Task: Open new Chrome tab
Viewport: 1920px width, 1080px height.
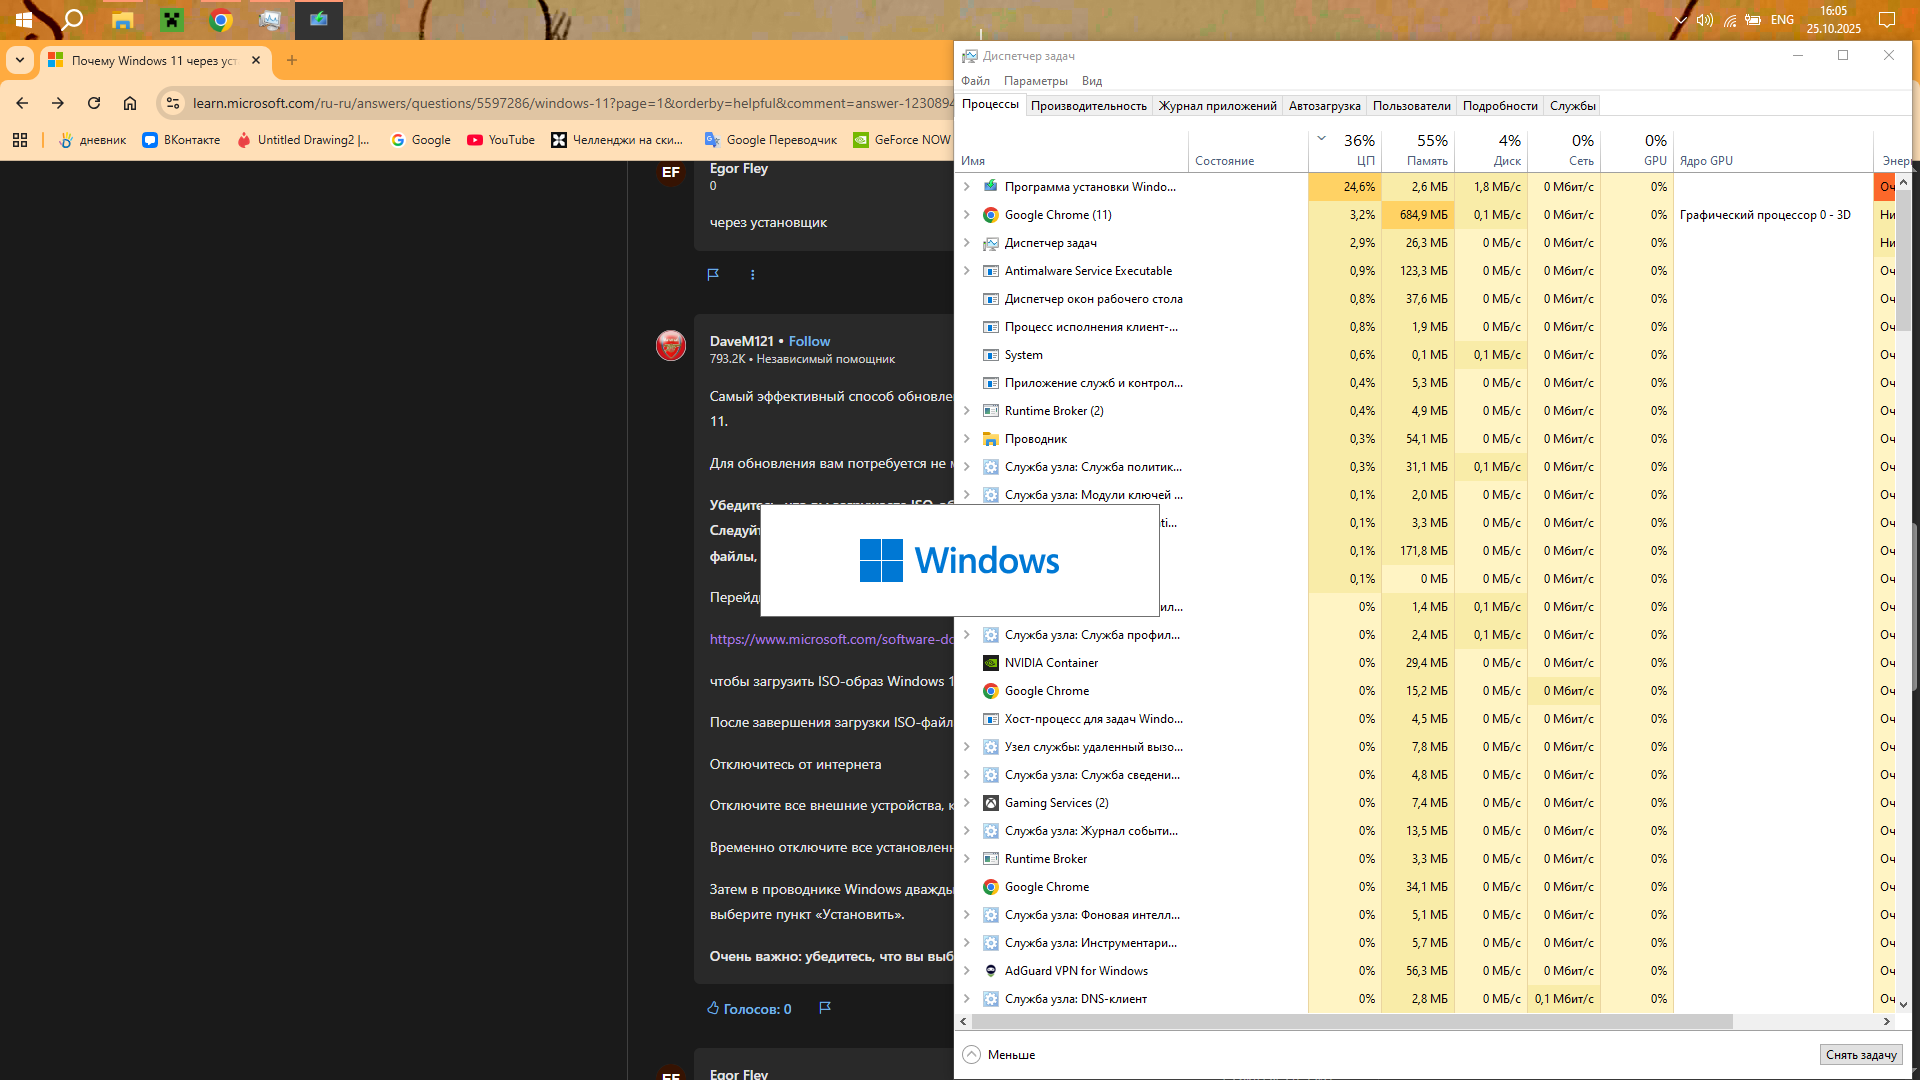Action: coord(292,60)
